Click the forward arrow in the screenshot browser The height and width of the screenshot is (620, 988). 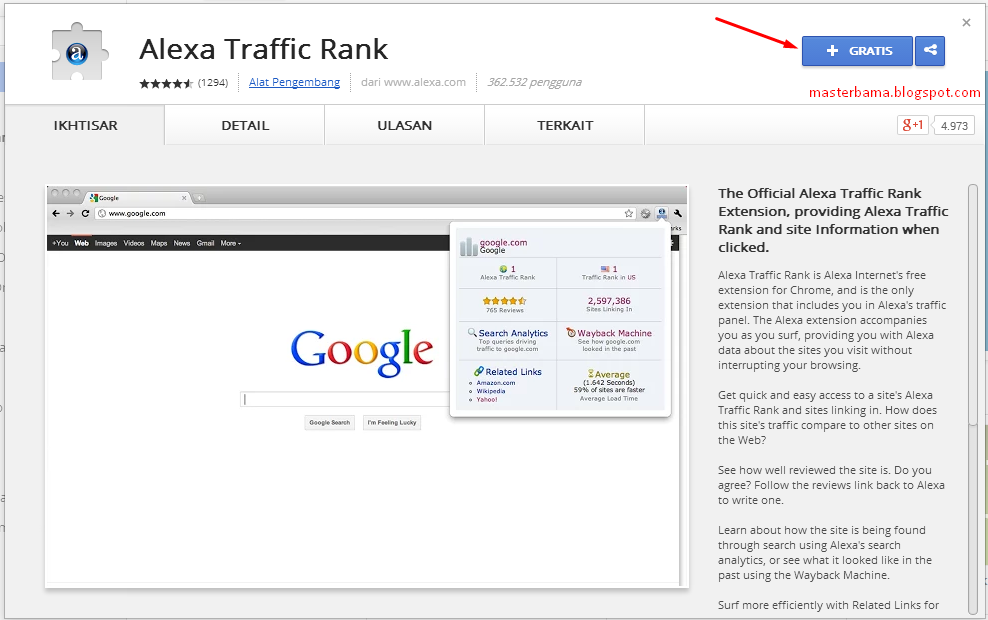71,214
